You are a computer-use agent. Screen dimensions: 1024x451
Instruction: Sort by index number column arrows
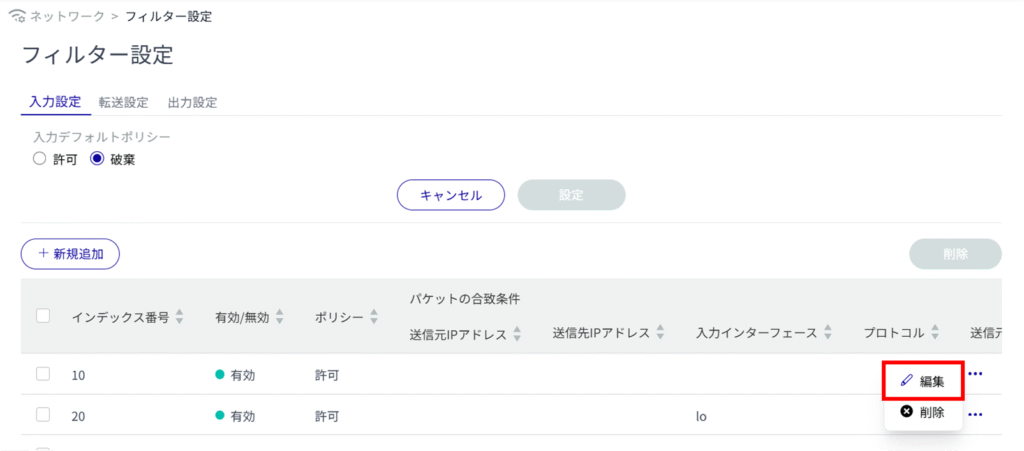coord(180,317)
